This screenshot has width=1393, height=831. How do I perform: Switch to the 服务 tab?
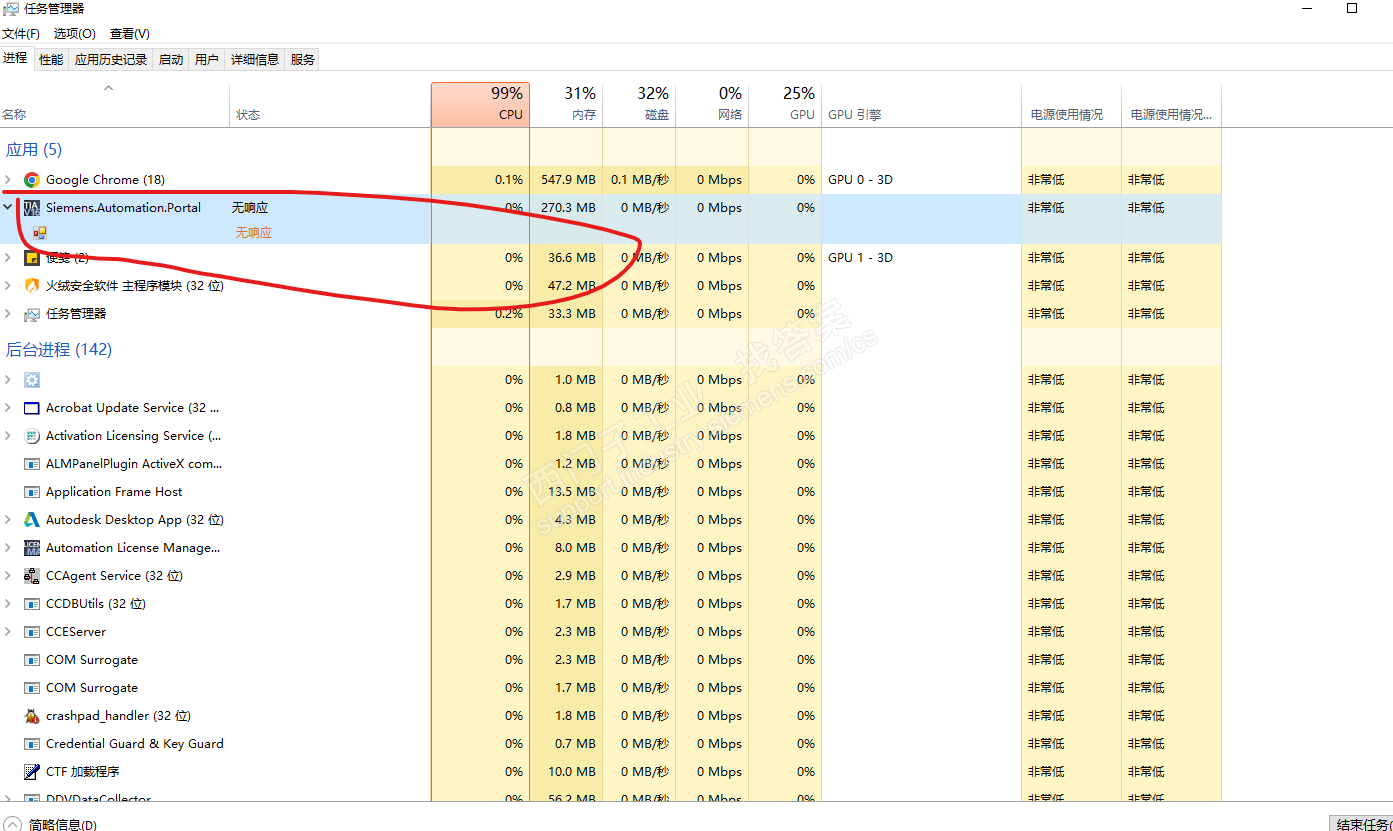point(303,60)
